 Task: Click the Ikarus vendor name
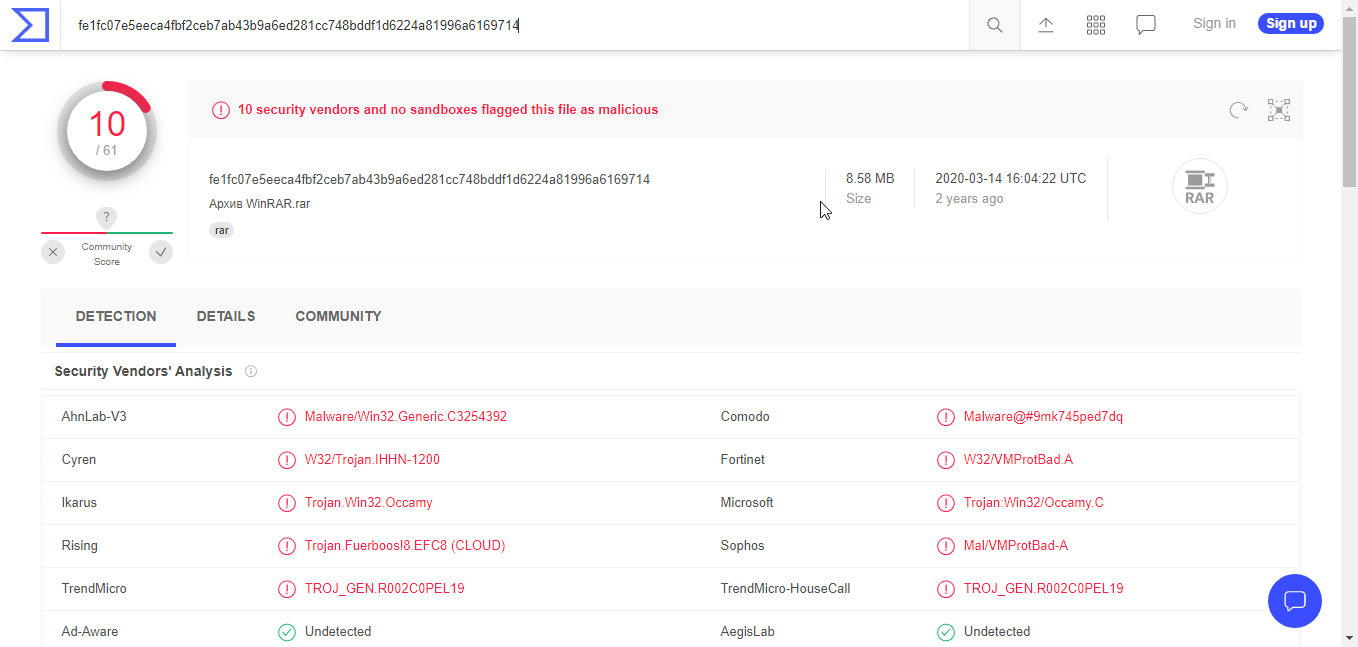tap(79, 503)
